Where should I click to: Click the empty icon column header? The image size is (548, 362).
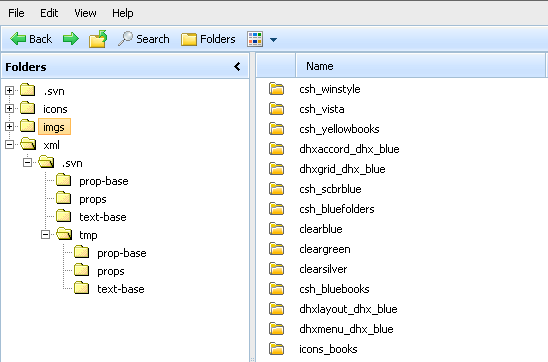(276, 66)
